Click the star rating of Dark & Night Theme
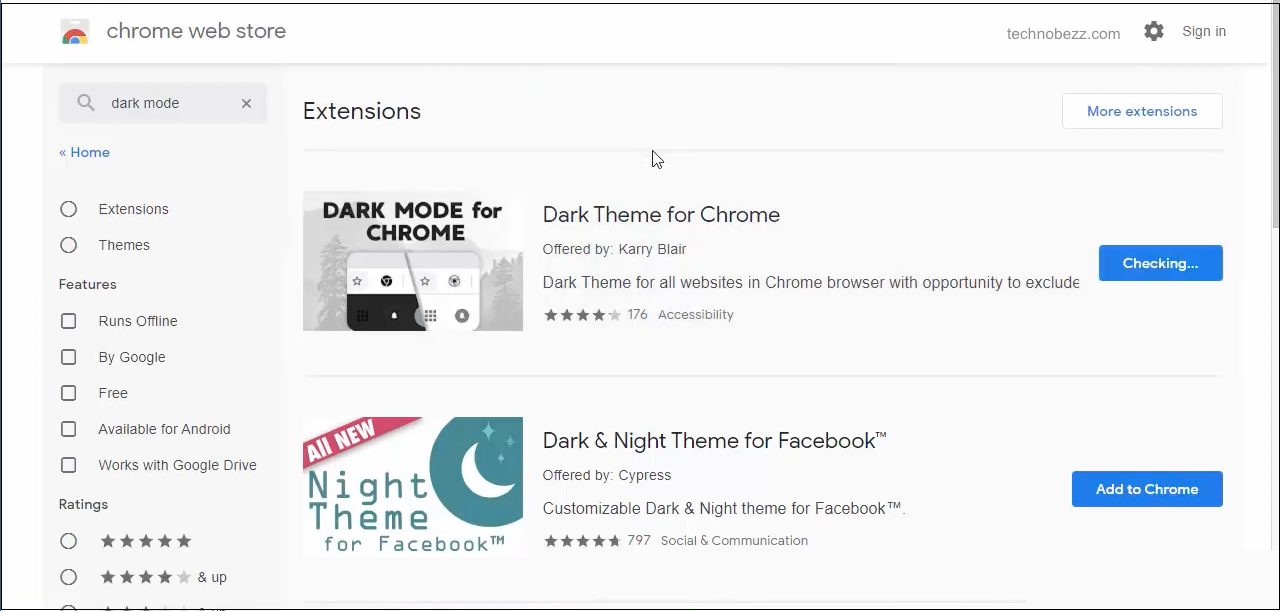1280x611 pixels. (582, 541)
